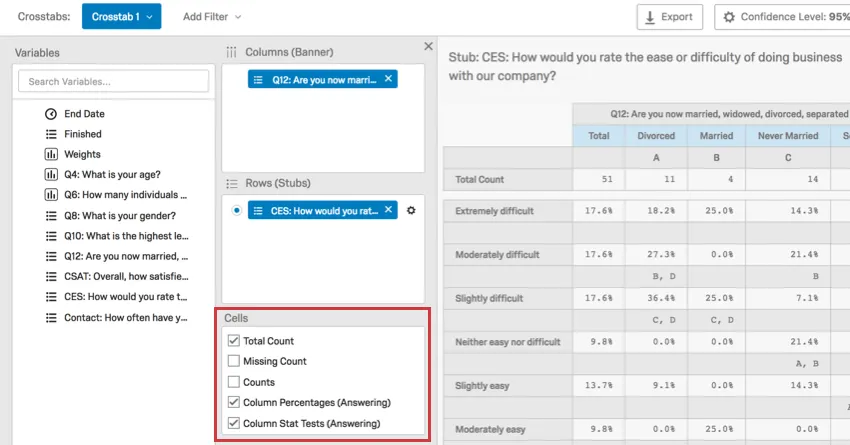Image resolution: width=850 pixels, height=445 pixels.
Task: Open the Crosstab 1 dropdown
Action: click(121, 17)
